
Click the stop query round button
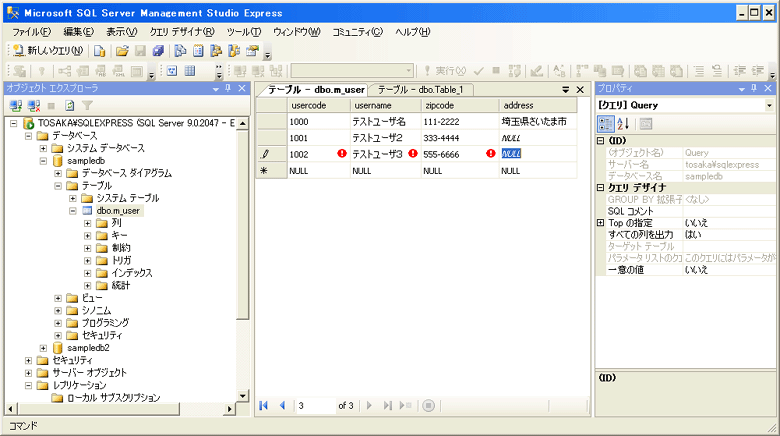428,406
